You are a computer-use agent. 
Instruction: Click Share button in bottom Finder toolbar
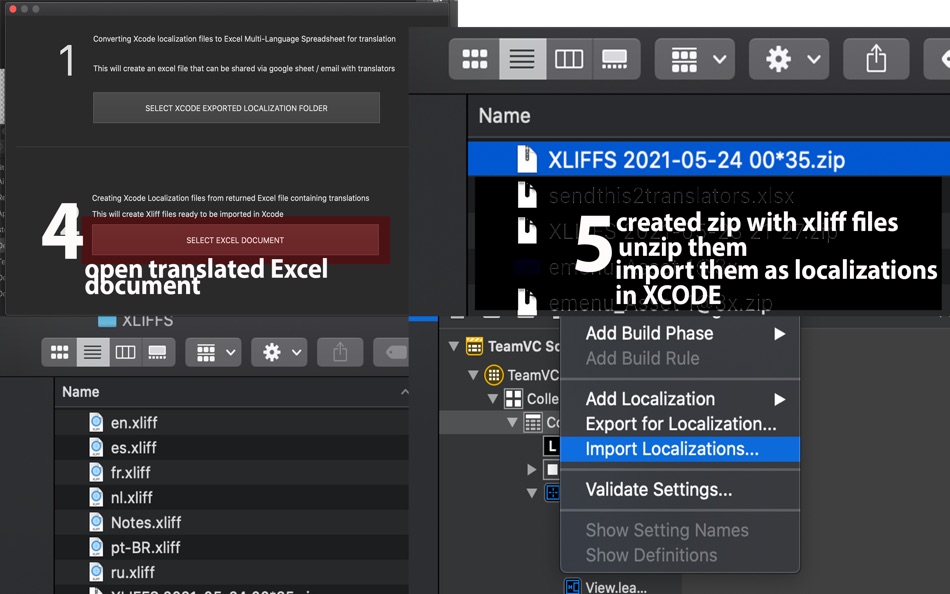(340, 352)
